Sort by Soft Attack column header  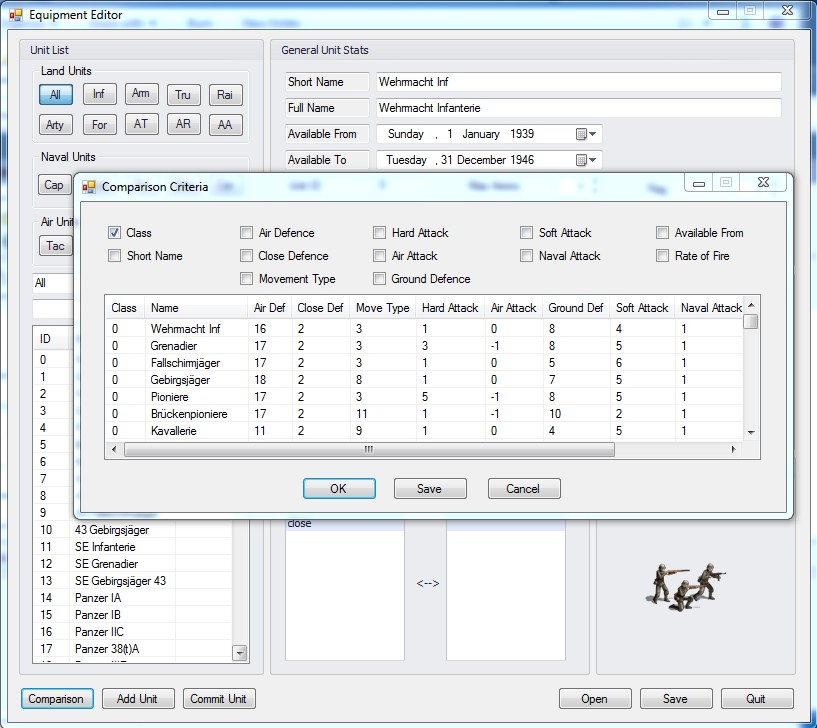pyautogui.click(x=642, y=308)
